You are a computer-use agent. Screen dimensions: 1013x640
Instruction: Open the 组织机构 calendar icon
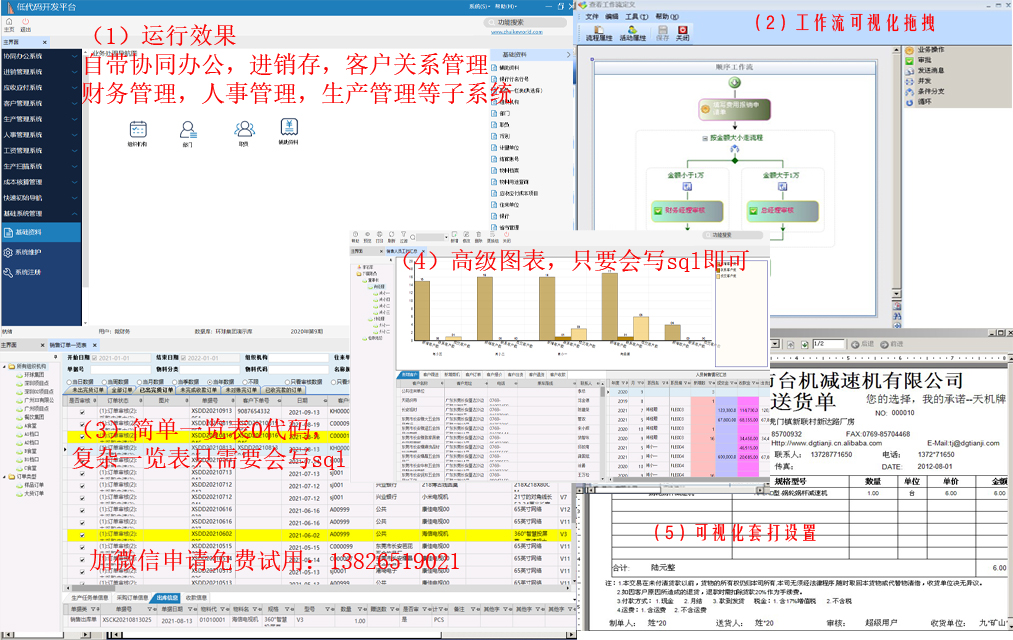138,129
